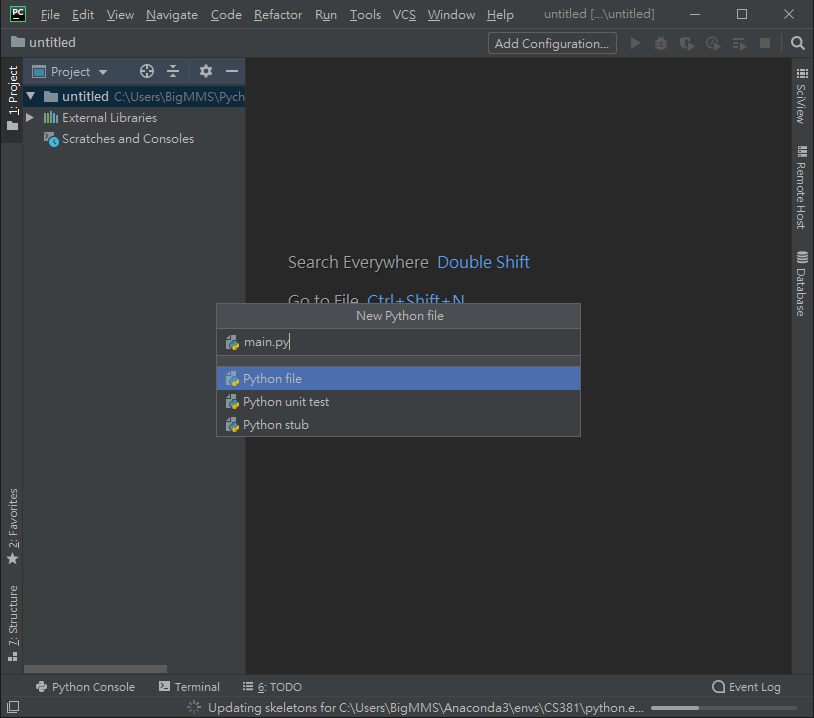Click the main.py file name input field
This screenshot has height=718, width=814.
click(400, 342)
